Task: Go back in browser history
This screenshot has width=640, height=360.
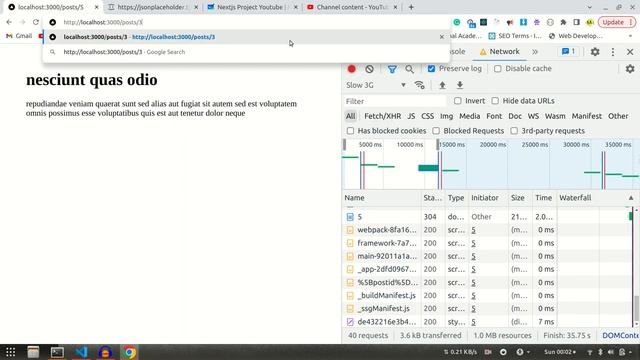Action: [x=9, y=22]
